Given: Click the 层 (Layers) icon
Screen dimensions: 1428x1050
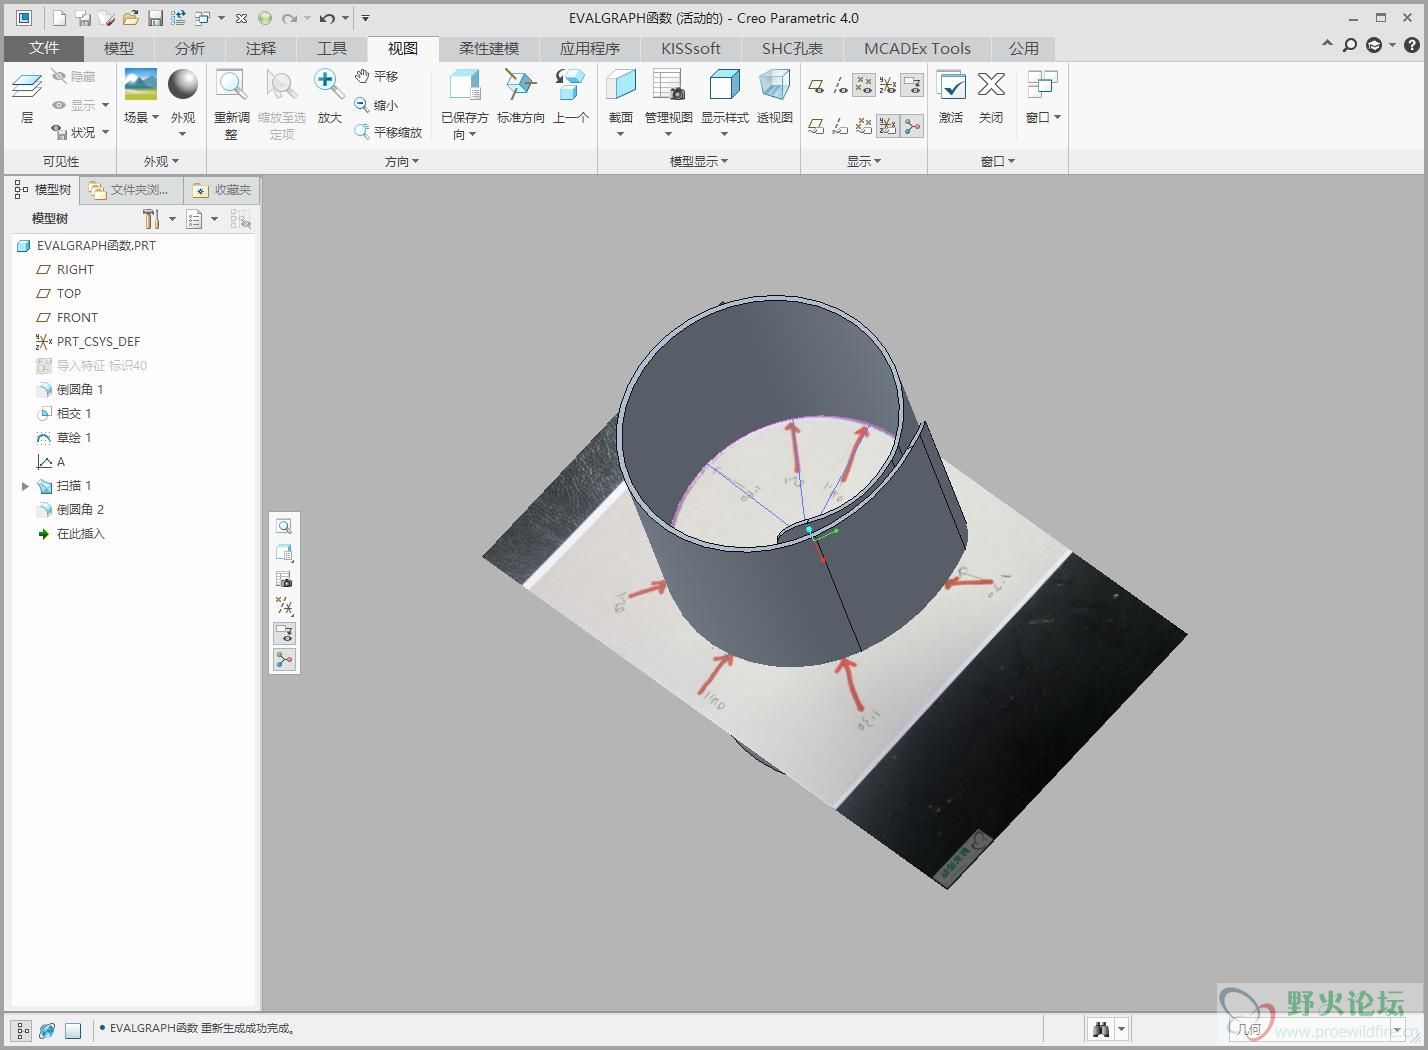Looking at the screenshot, I should 27,86.
